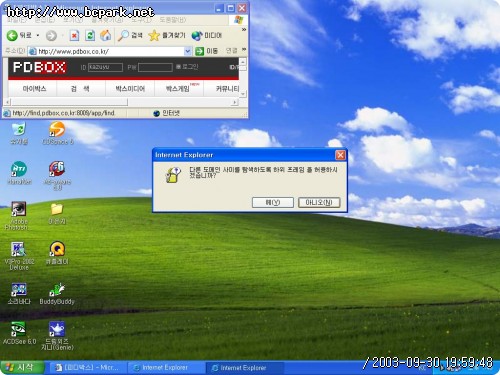This screenshot has width=500, height=375.
Task: Click the vertical scrollbar down arrow in browser
Action: pyautogui.click(x=243, y=94)
